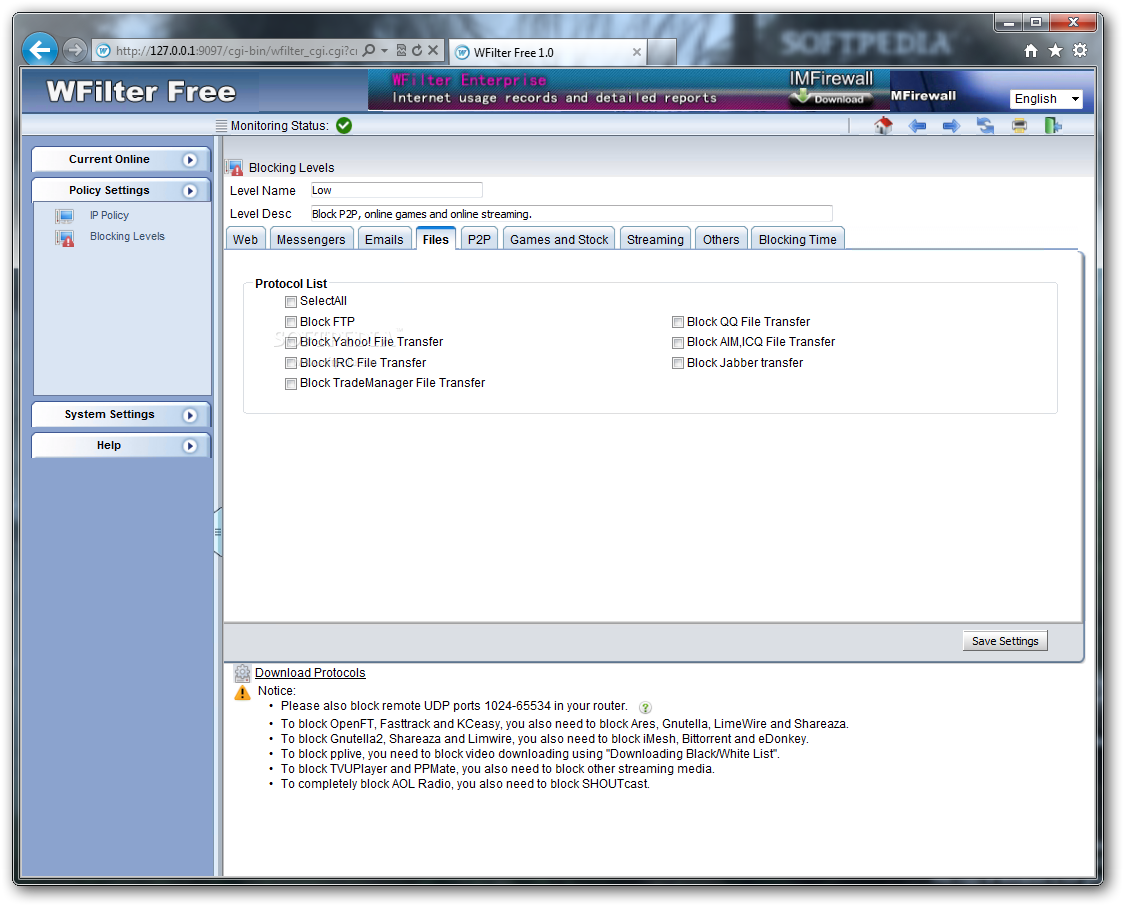Open Favorites star icon

pos(1055,50)
